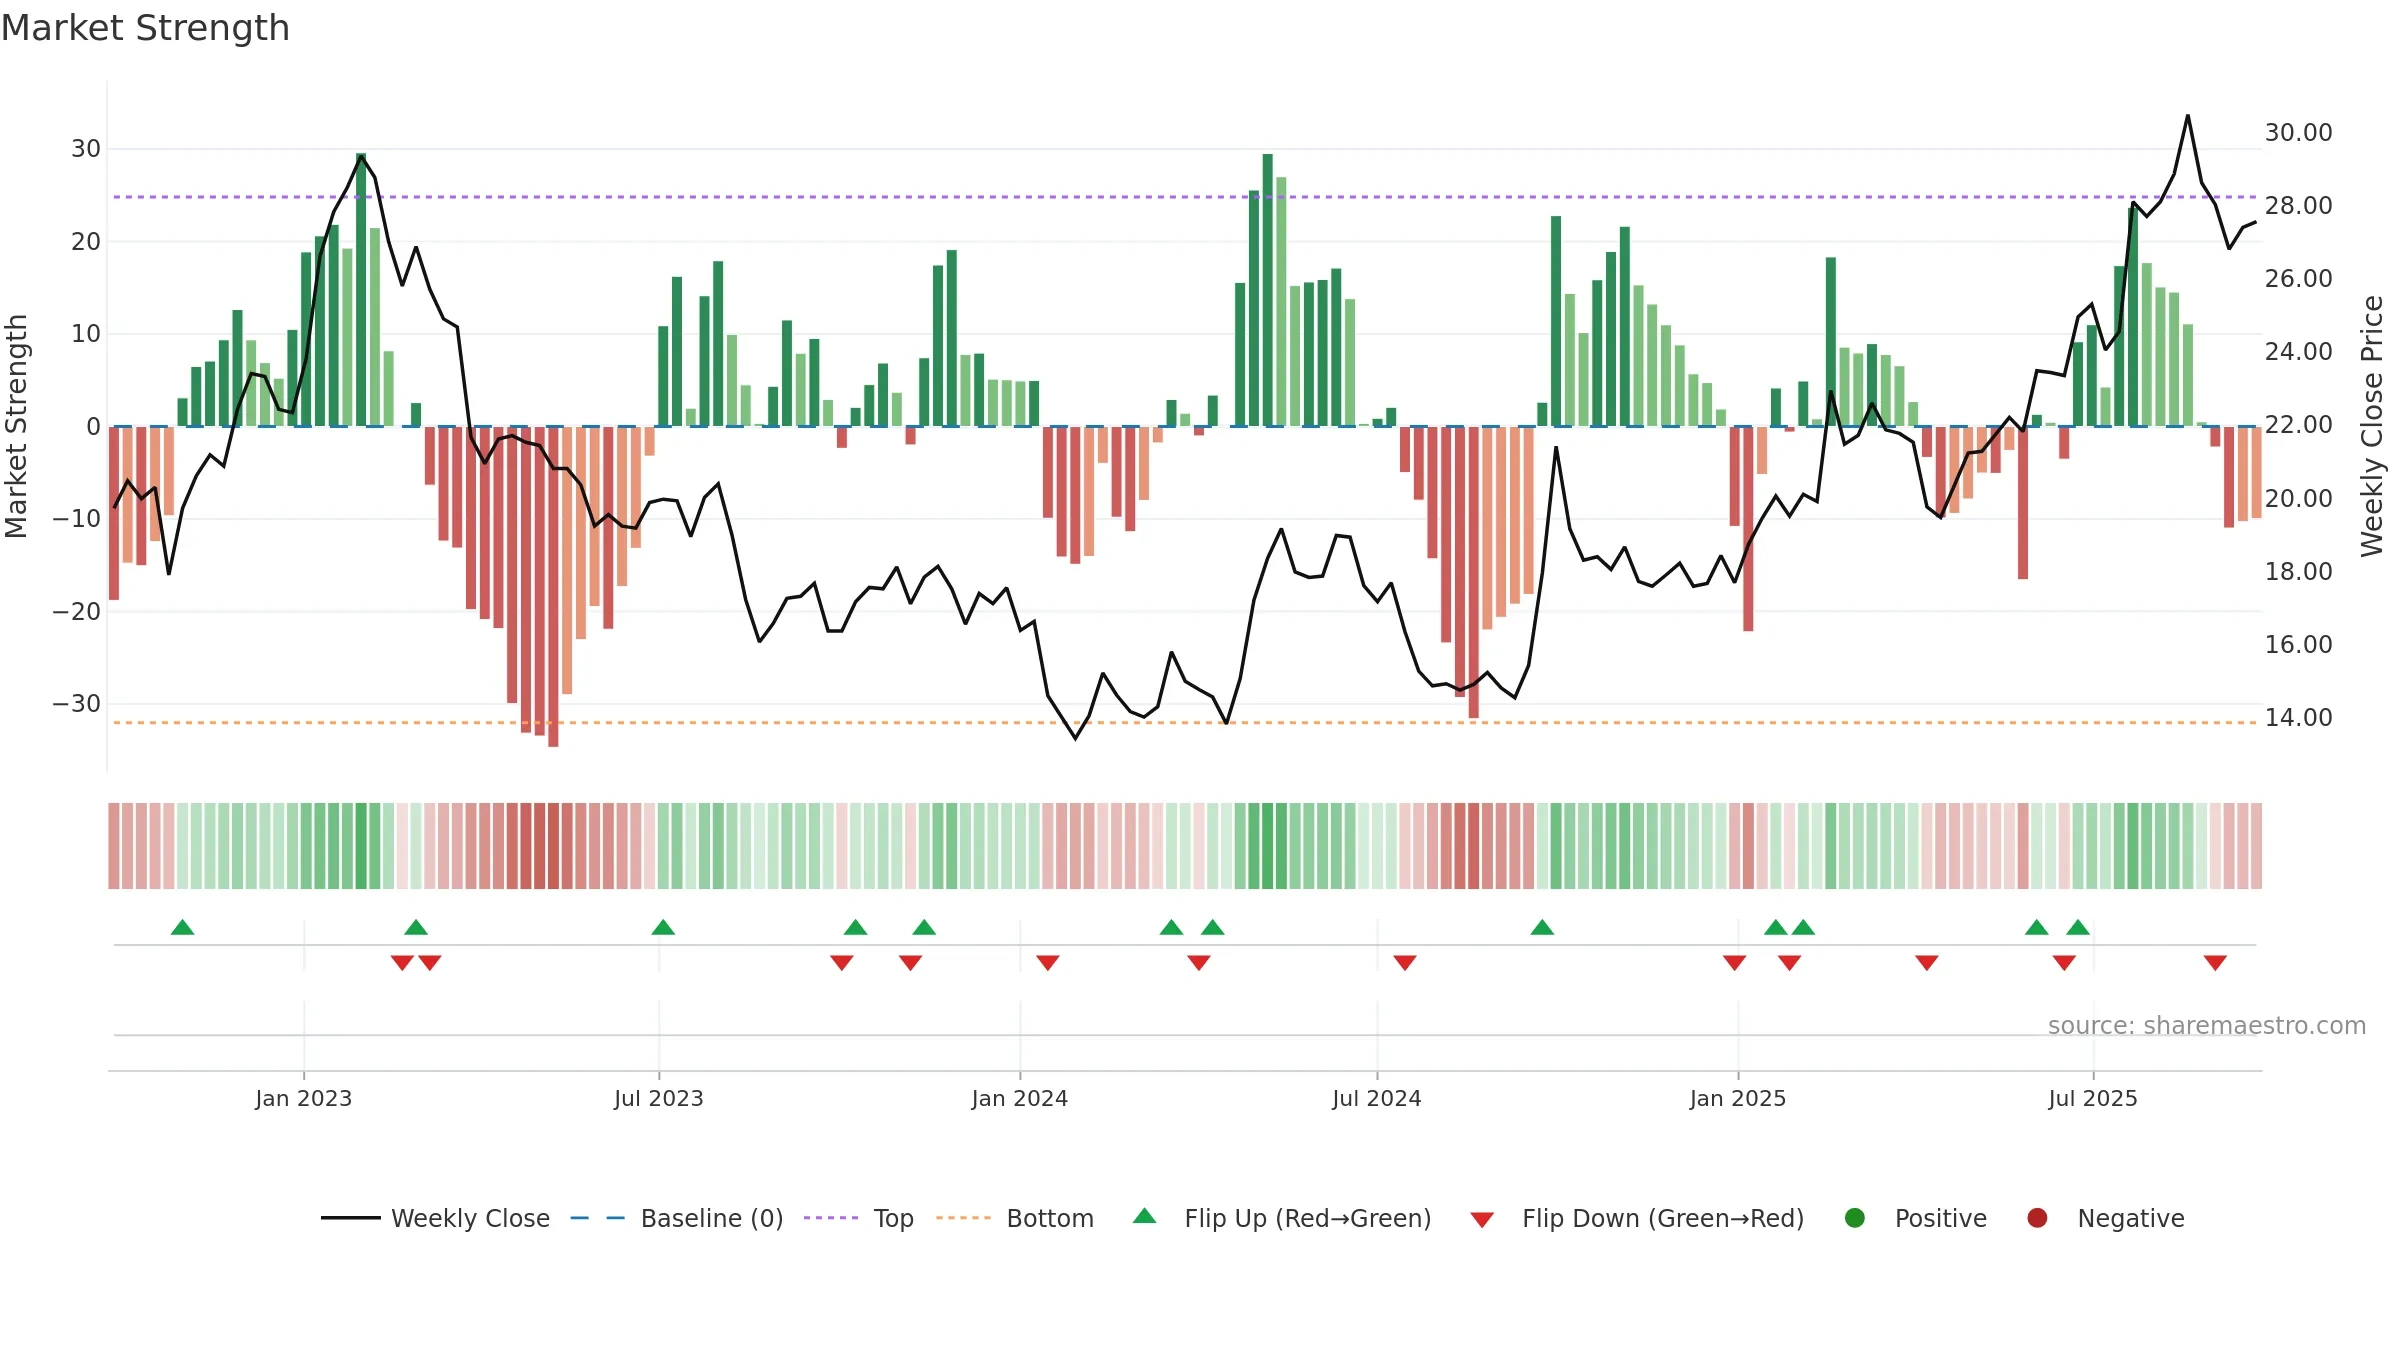Image resolution: width=2400 pixels, height=1350 pixels.
Task: Click the '16.00' price tick on the right axis
Action: 2299,645
